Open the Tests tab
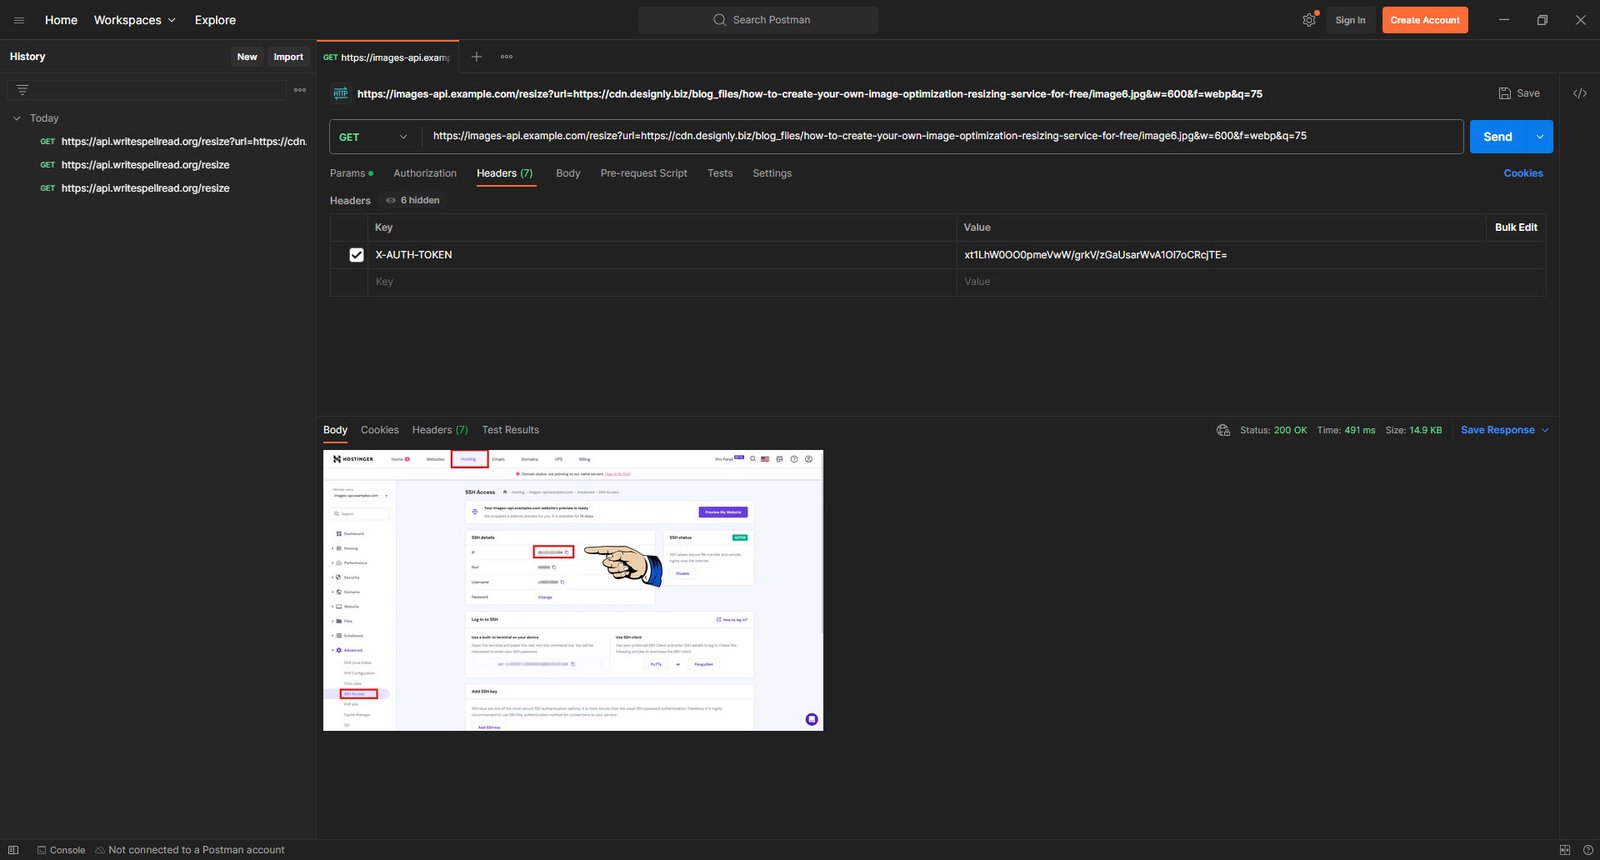 pyautogui.click(x=720, y=173)
